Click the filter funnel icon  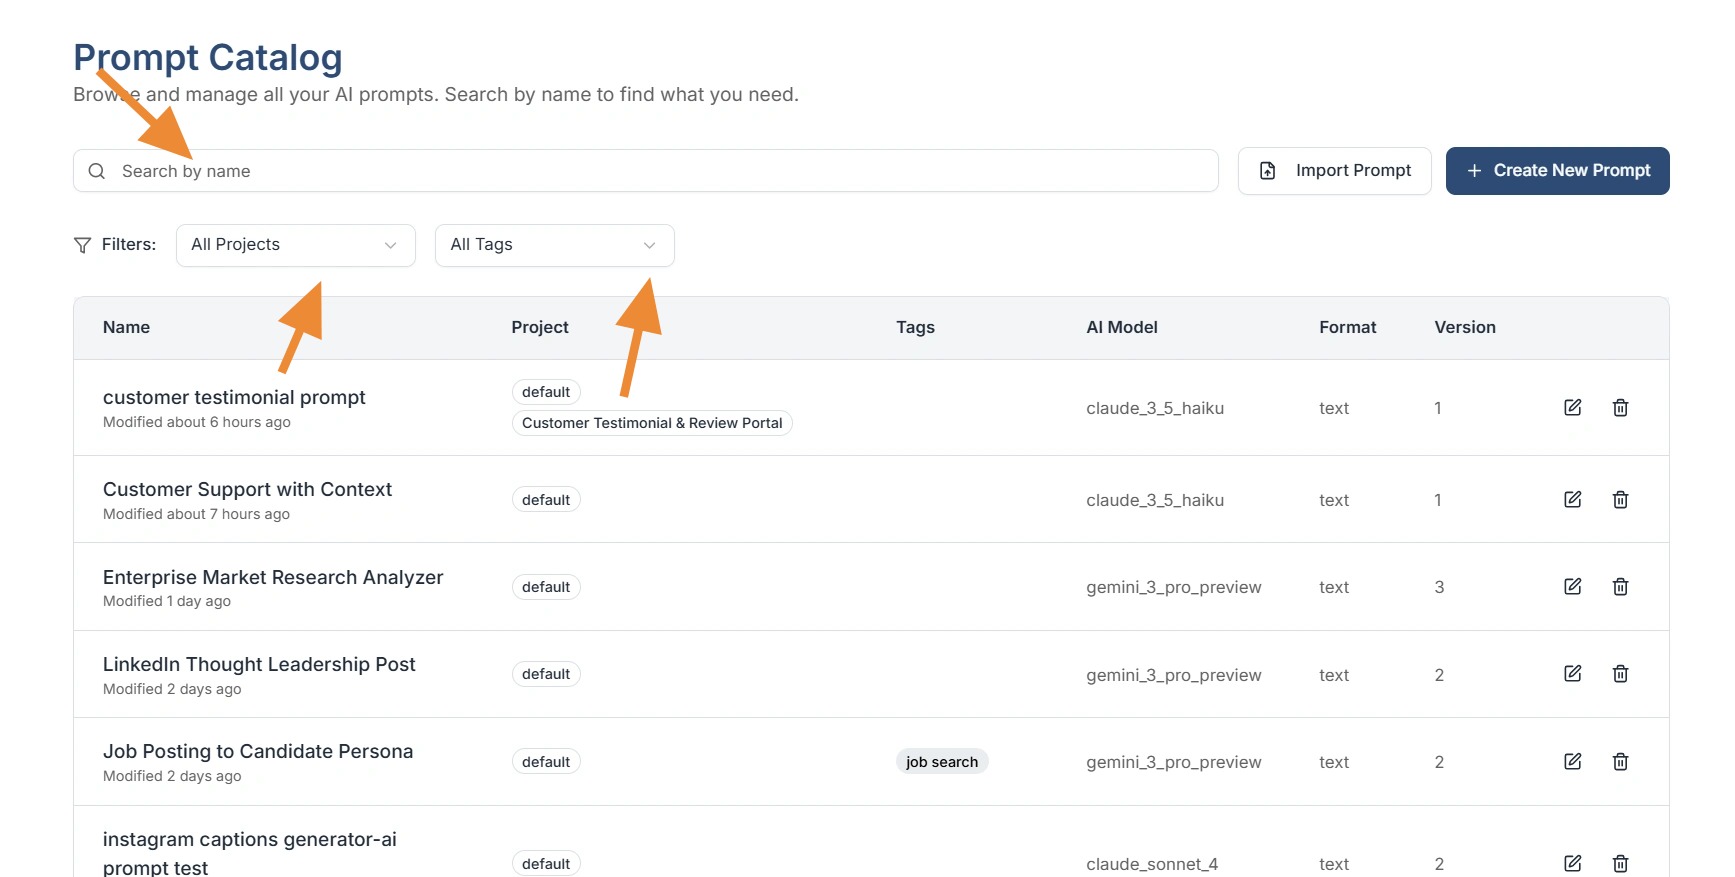pos(83,245)
